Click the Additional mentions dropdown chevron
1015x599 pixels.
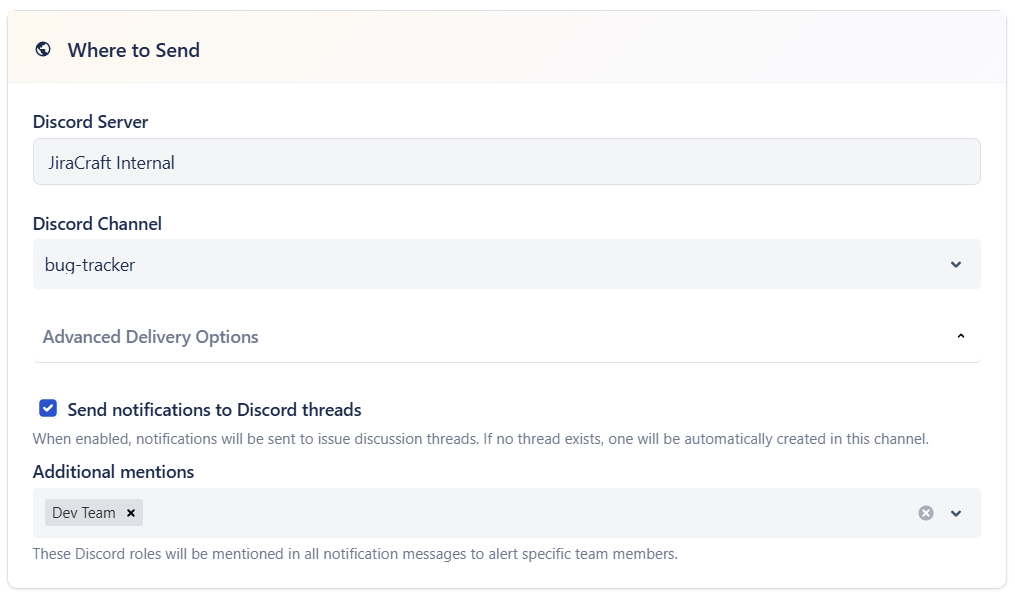[x=956, y=513]
